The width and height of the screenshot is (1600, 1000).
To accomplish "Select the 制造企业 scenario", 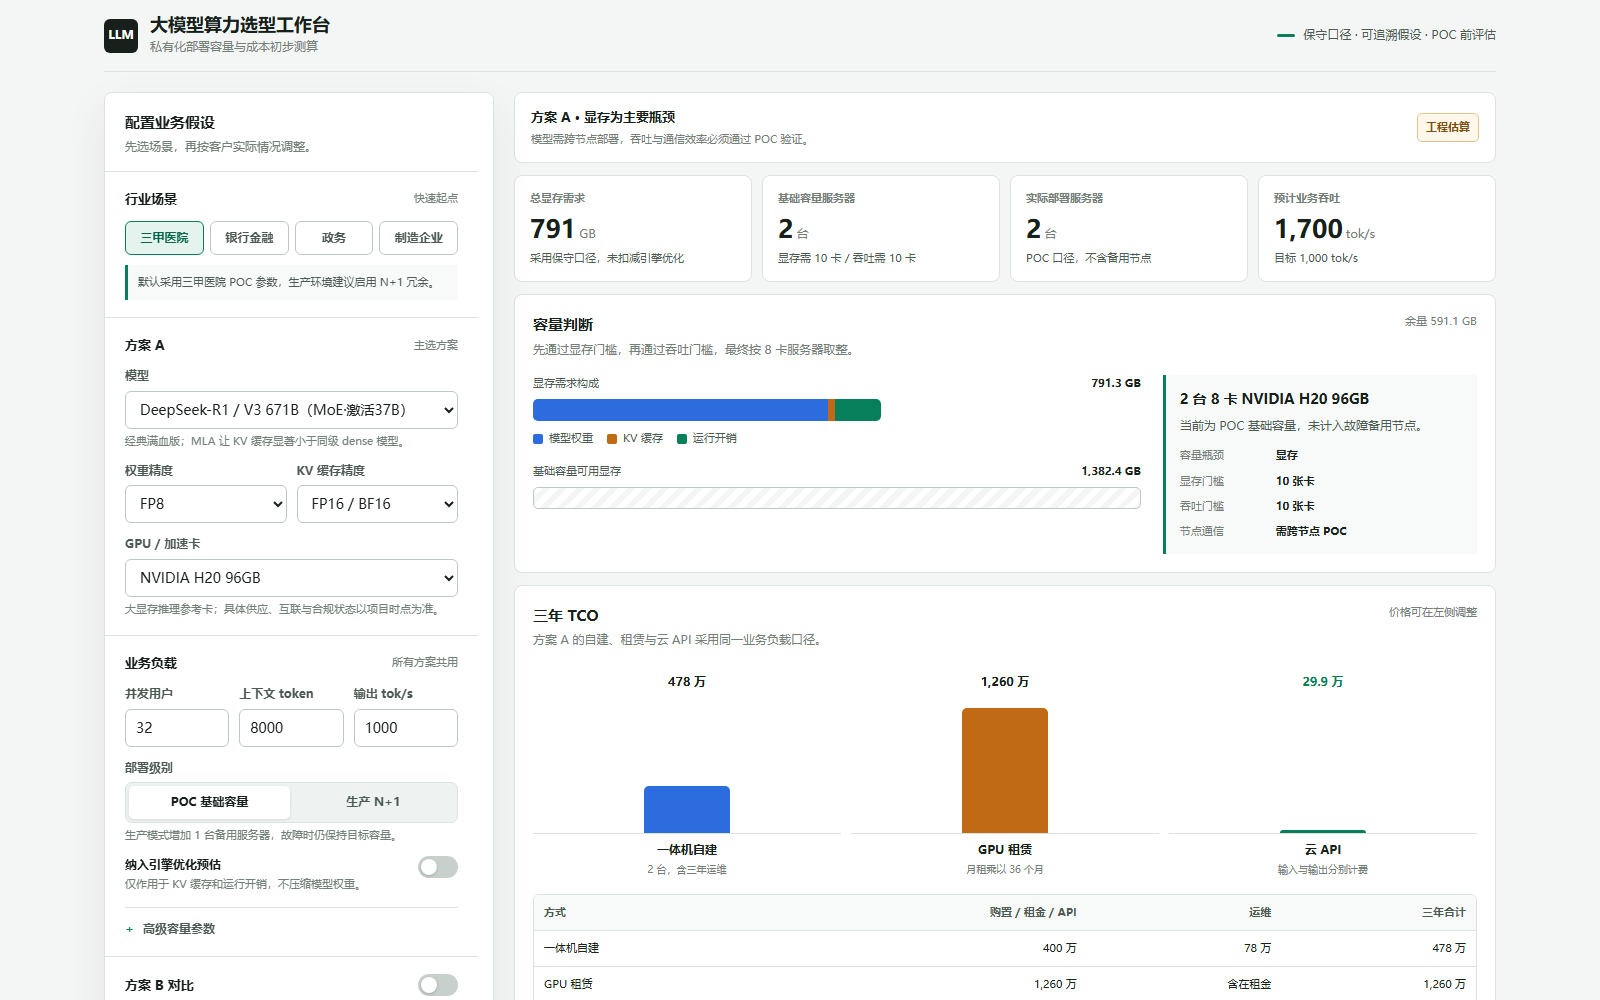I will tap(418, 238).
